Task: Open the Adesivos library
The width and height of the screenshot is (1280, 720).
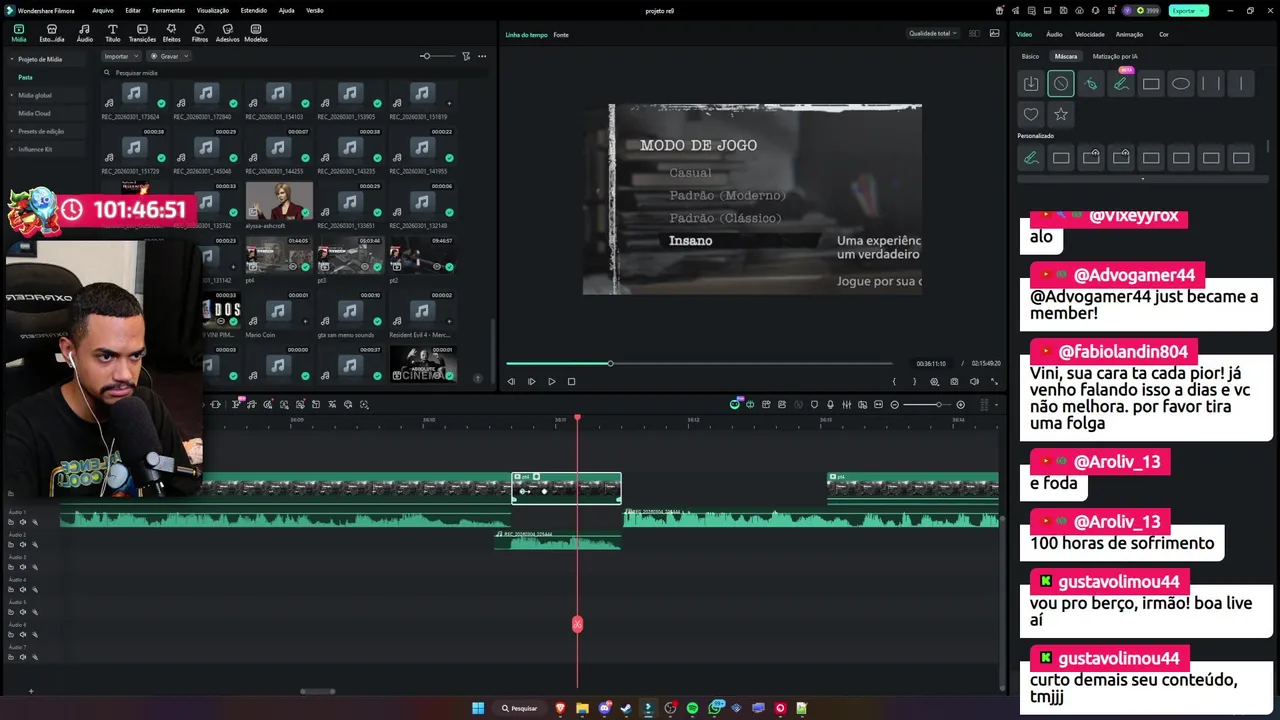Action: point(228,33)
